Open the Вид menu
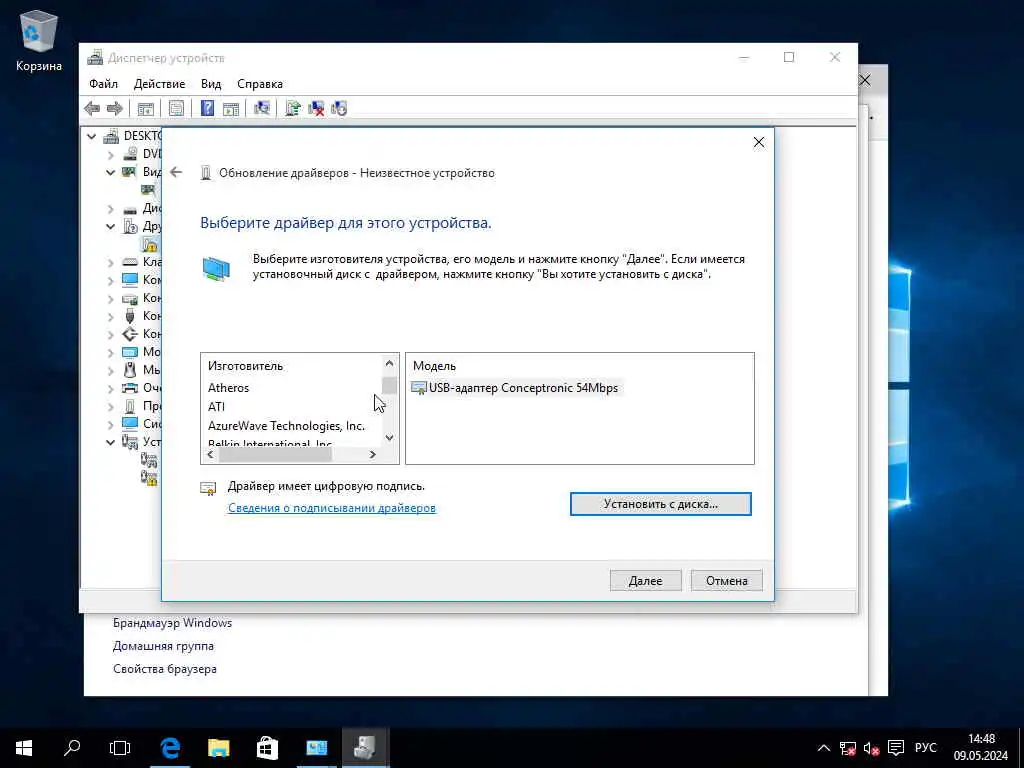This screenshot has height=768, width=1024. tap(211, 84)
